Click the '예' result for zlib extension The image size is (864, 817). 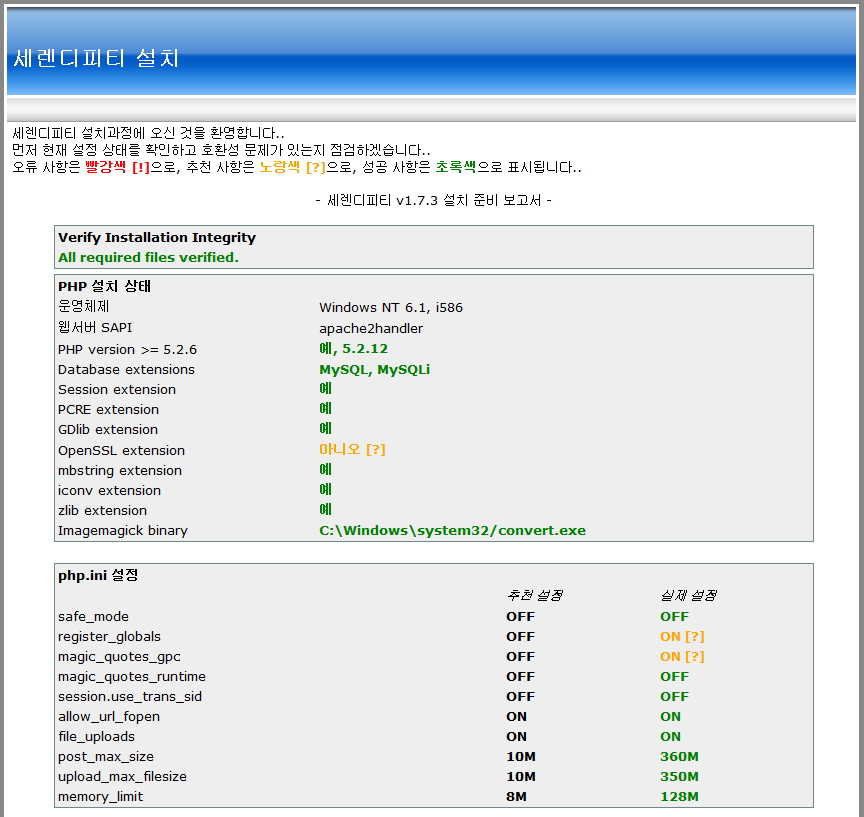[x=326, y=509]
